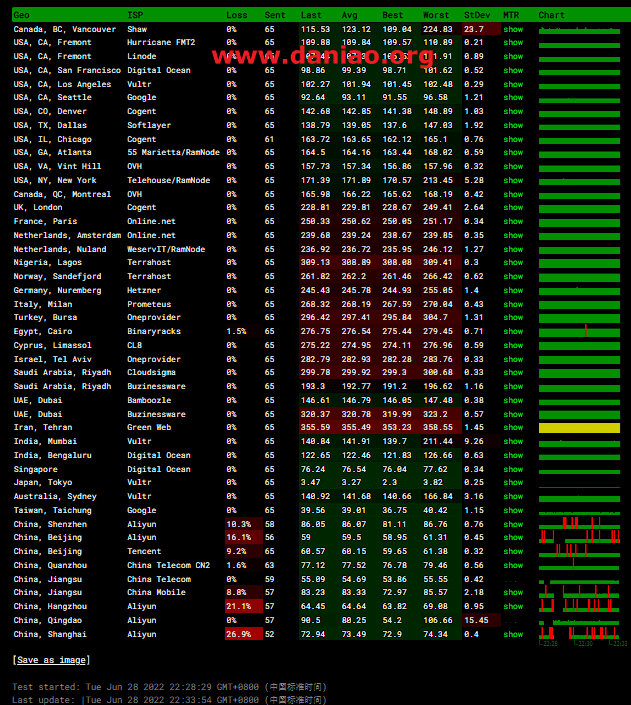631x705 pixels.
Task: Show MTR for Canada, BC, Vancouver Shaw
Action: (513, 29)
